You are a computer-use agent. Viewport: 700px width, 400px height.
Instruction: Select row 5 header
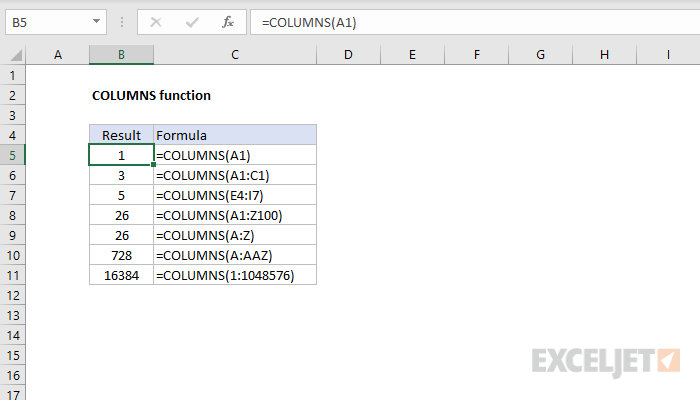13,155
